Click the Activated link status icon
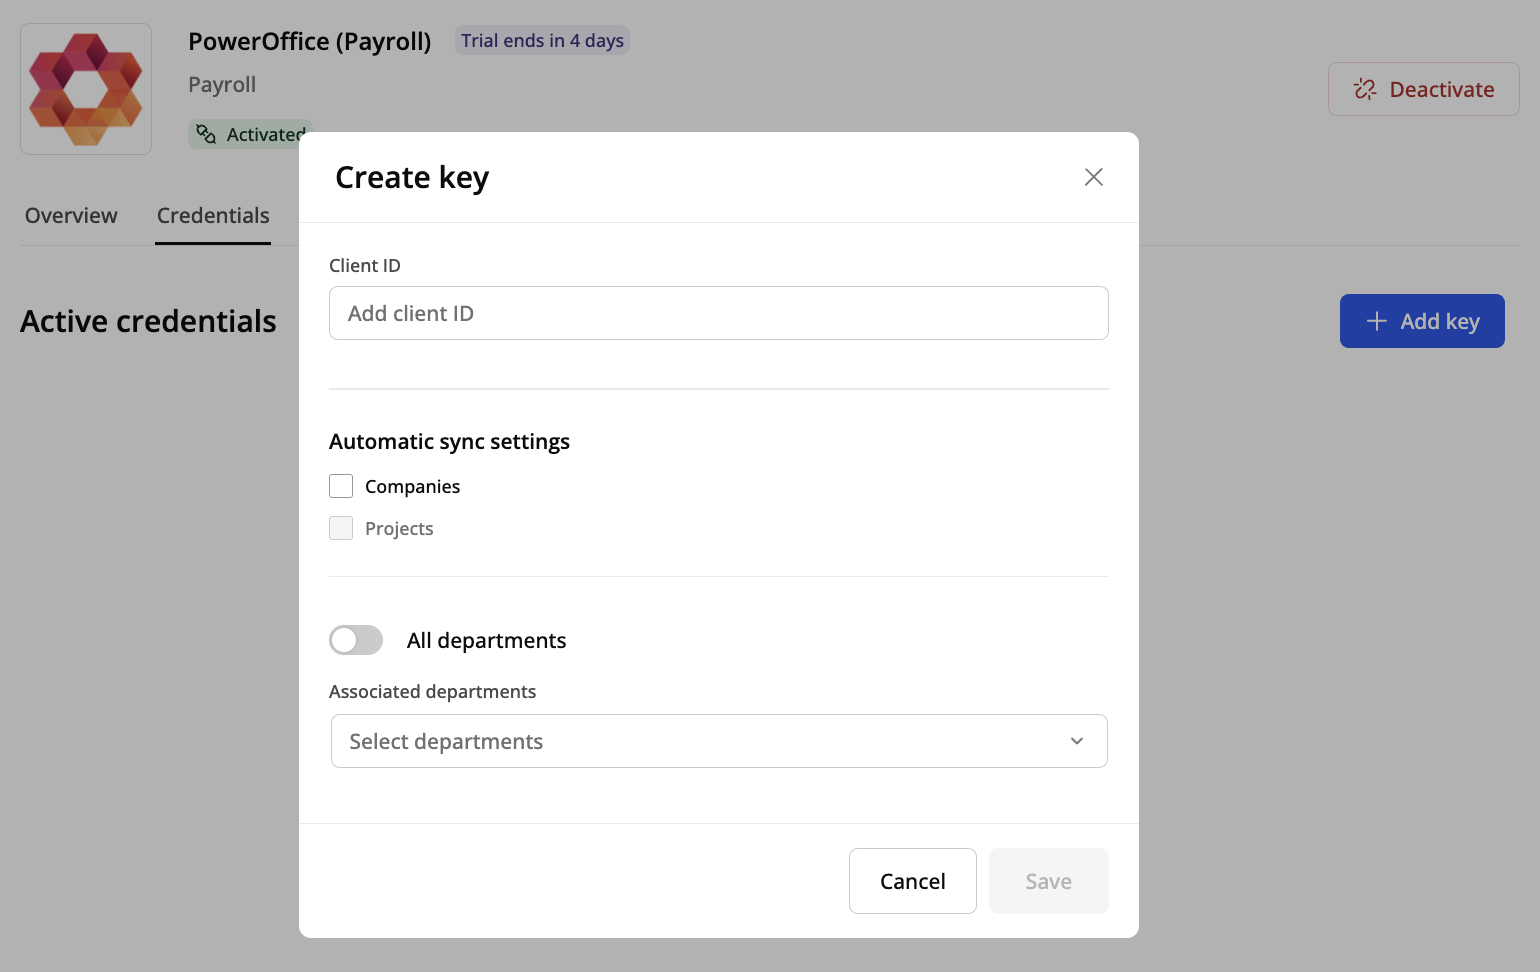This screenshot has height=972, width=1540. [206, 134]
